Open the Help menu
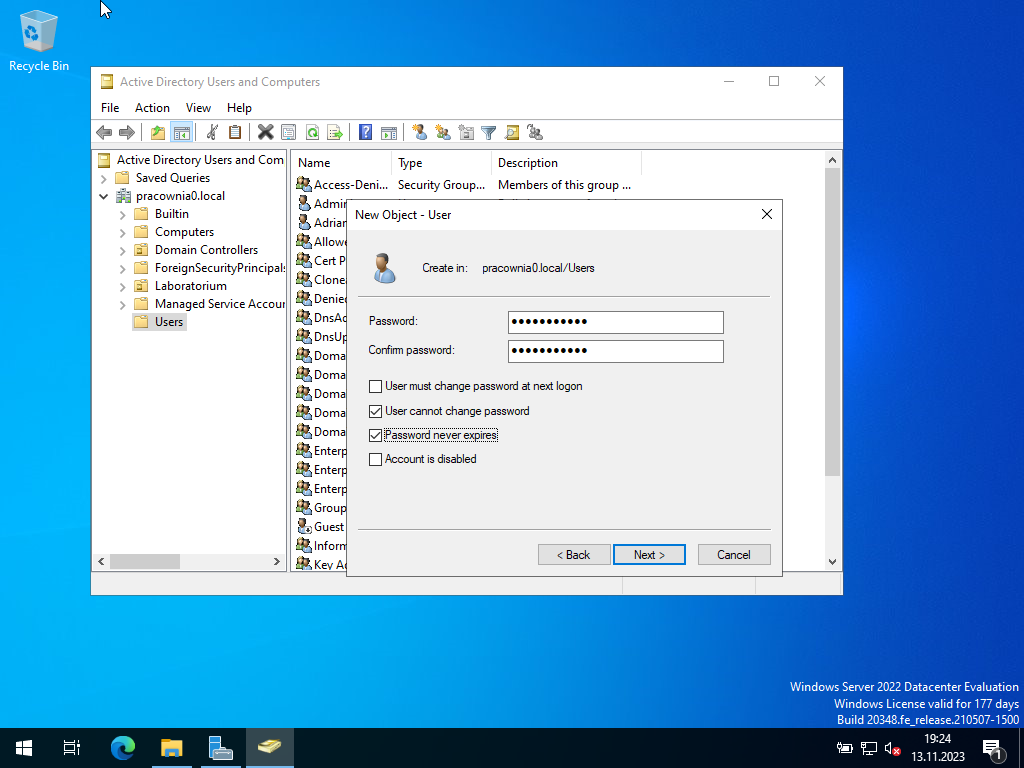Image resolution: width=1024 pixels, height=768 pixels. 239,108
